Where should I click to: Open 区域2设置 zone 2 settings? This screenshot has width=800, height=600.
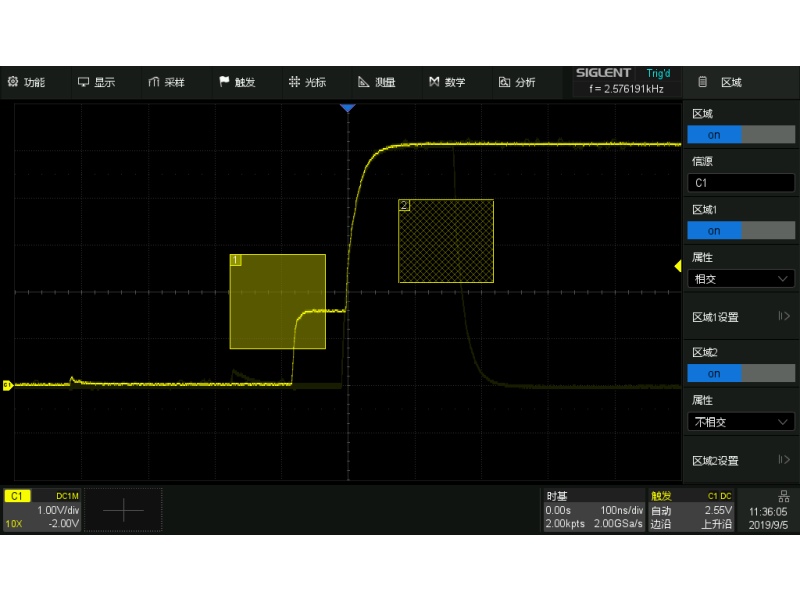[740, 461]
